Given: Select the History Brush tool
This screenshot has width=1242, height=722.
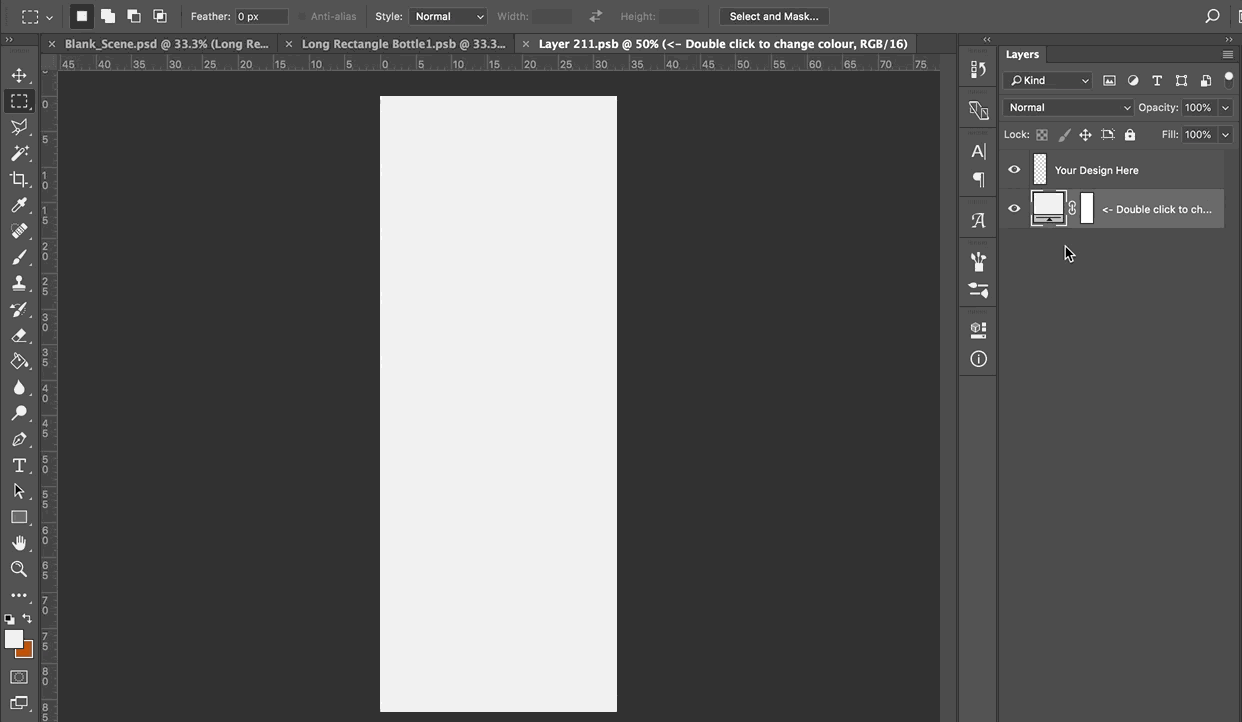Looking at the screenshot, I should 19,309.
